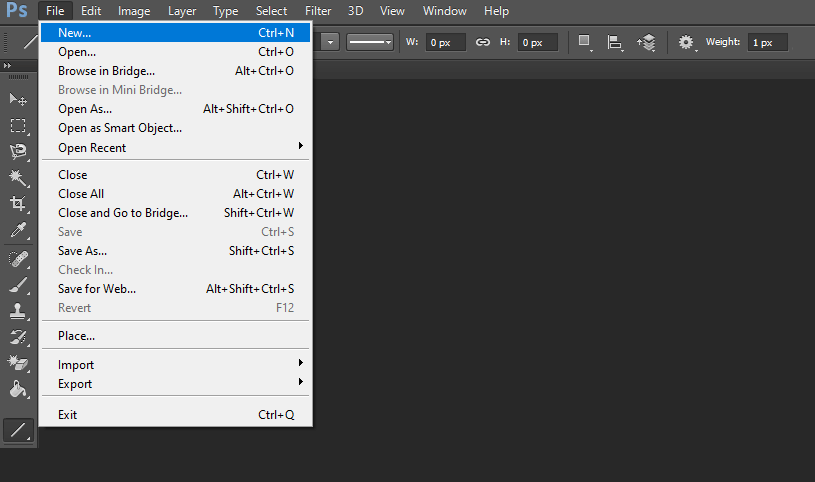The width and height of the screenshot is (815, 482).
Task: Open path operations options
Action: [x=585, y=42]
